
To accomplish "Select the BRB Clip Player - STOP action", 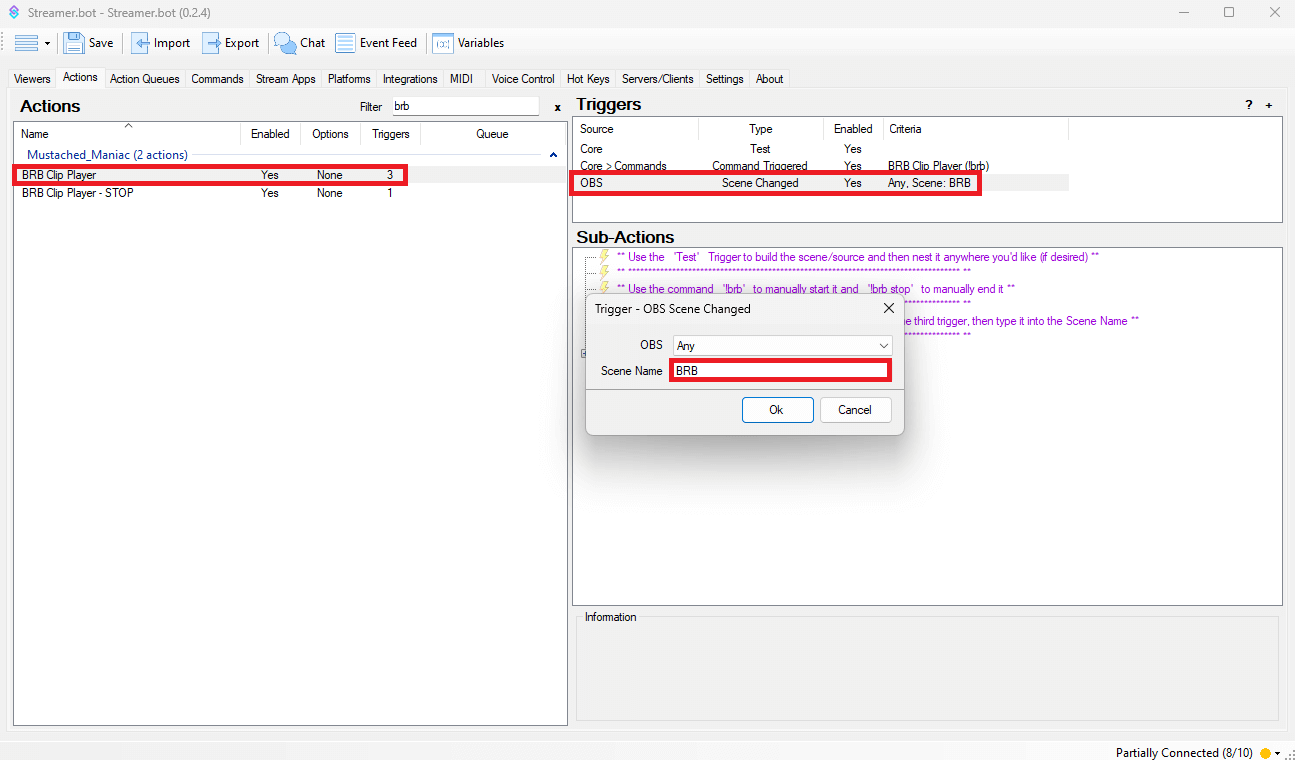I will tap(78, 193).
